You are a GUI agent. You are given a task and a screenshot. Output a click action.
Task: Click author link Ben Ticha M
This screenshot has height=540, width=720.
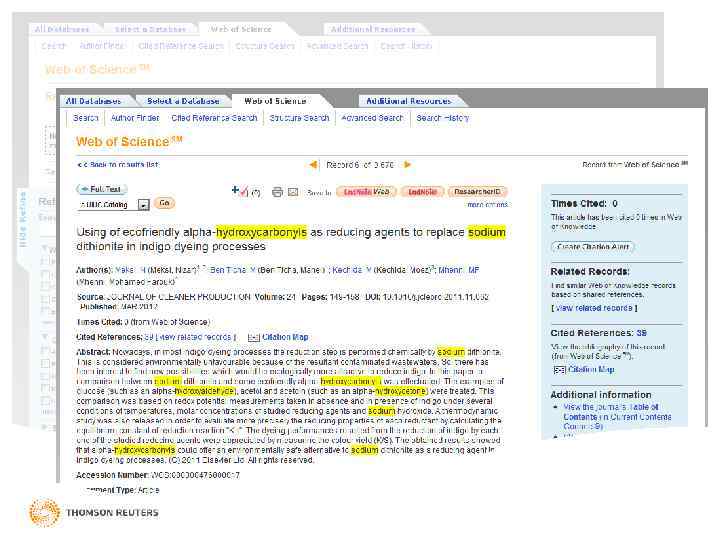pos(233,270)
